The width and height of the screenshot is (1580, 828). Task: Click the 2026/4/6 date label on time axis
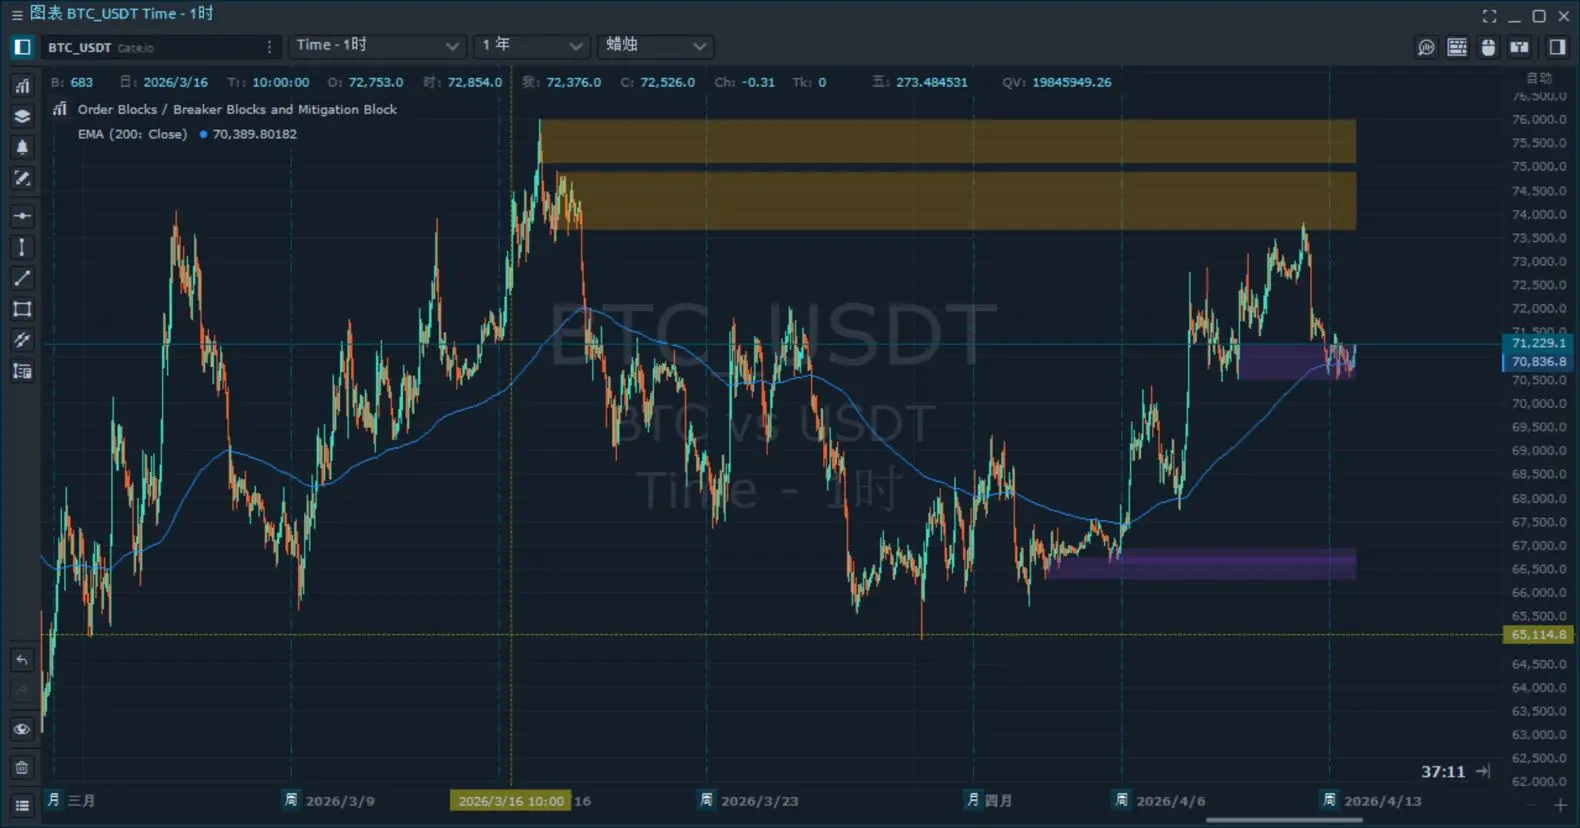tap(1171, 801)
